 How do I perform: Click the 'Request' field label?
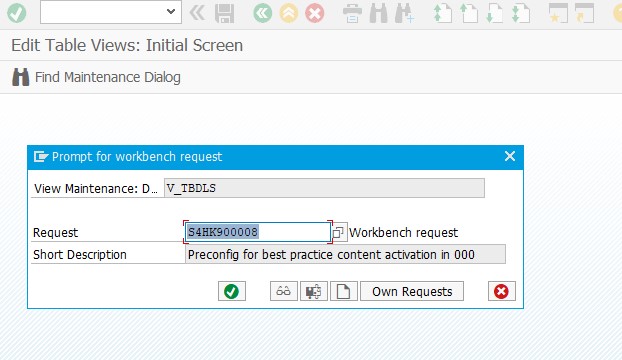pyautogui.click(x=56, y=232)
